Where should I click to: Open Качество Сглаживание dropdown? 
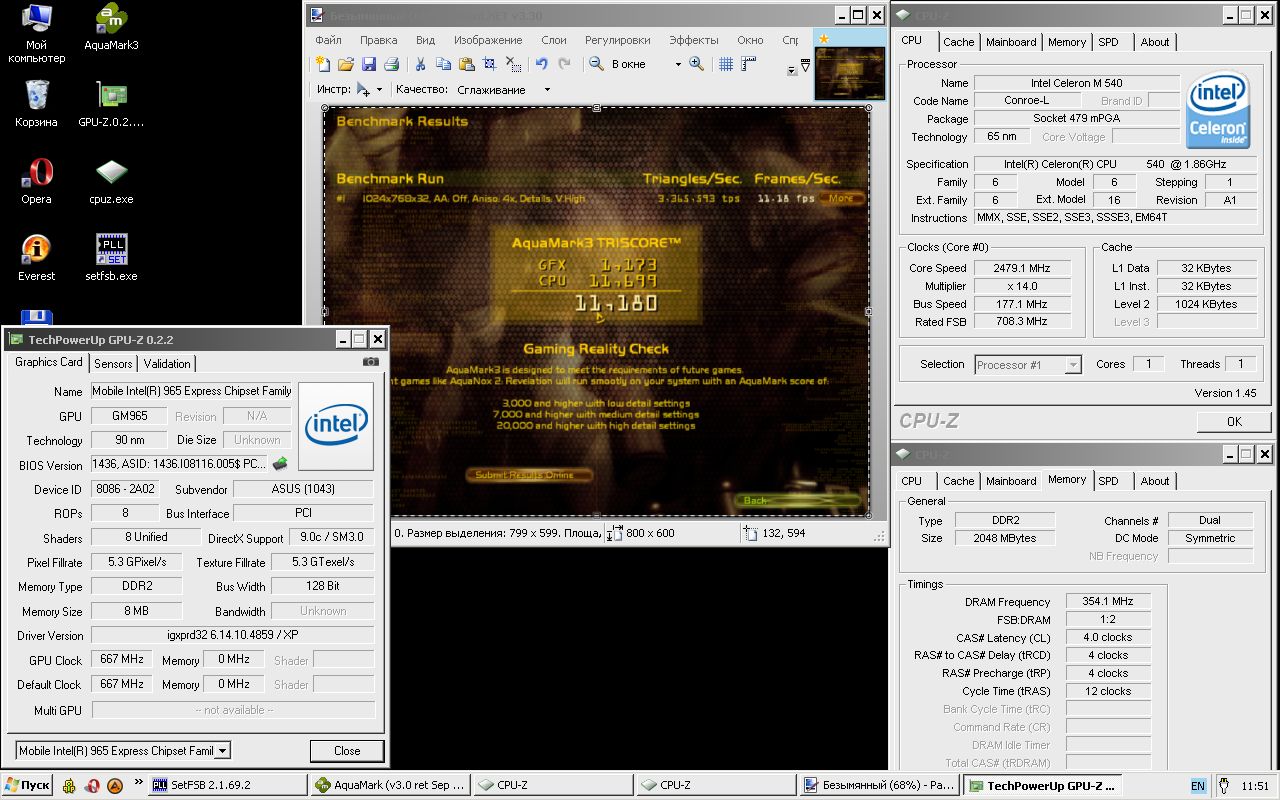click(x=547, y=90)
